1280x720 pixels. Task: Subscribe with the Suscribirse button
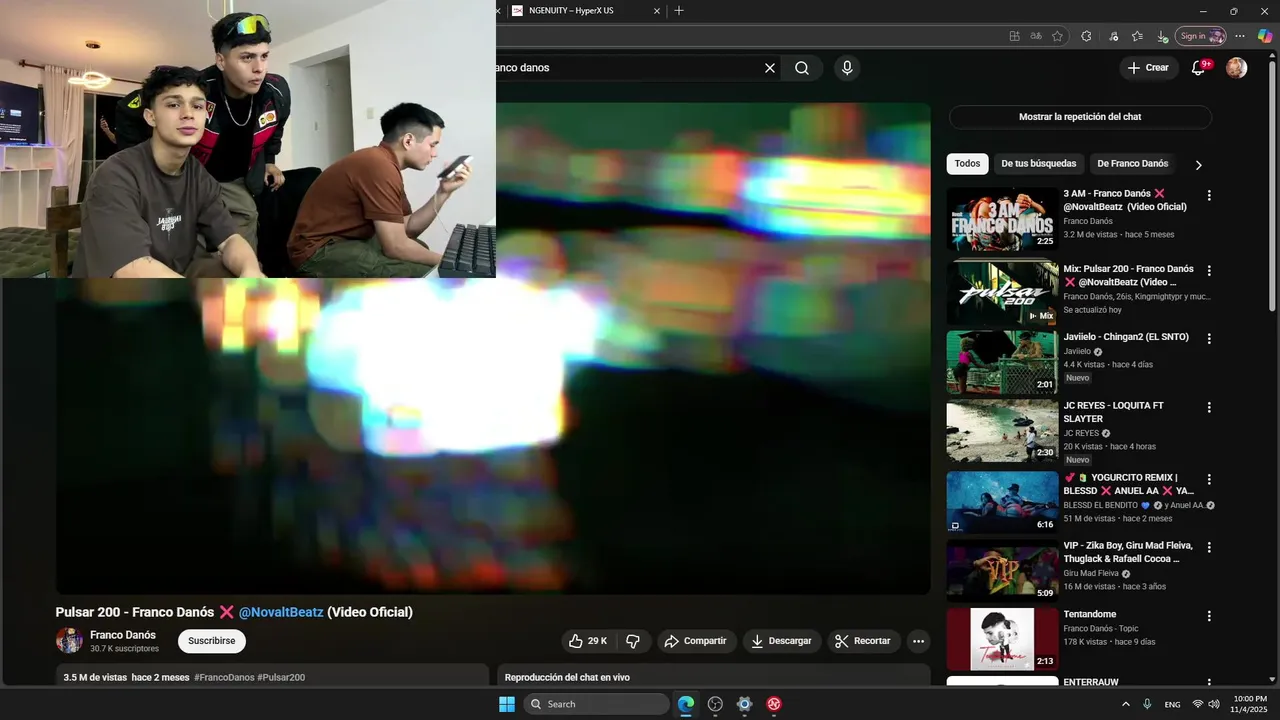(212, 641)
